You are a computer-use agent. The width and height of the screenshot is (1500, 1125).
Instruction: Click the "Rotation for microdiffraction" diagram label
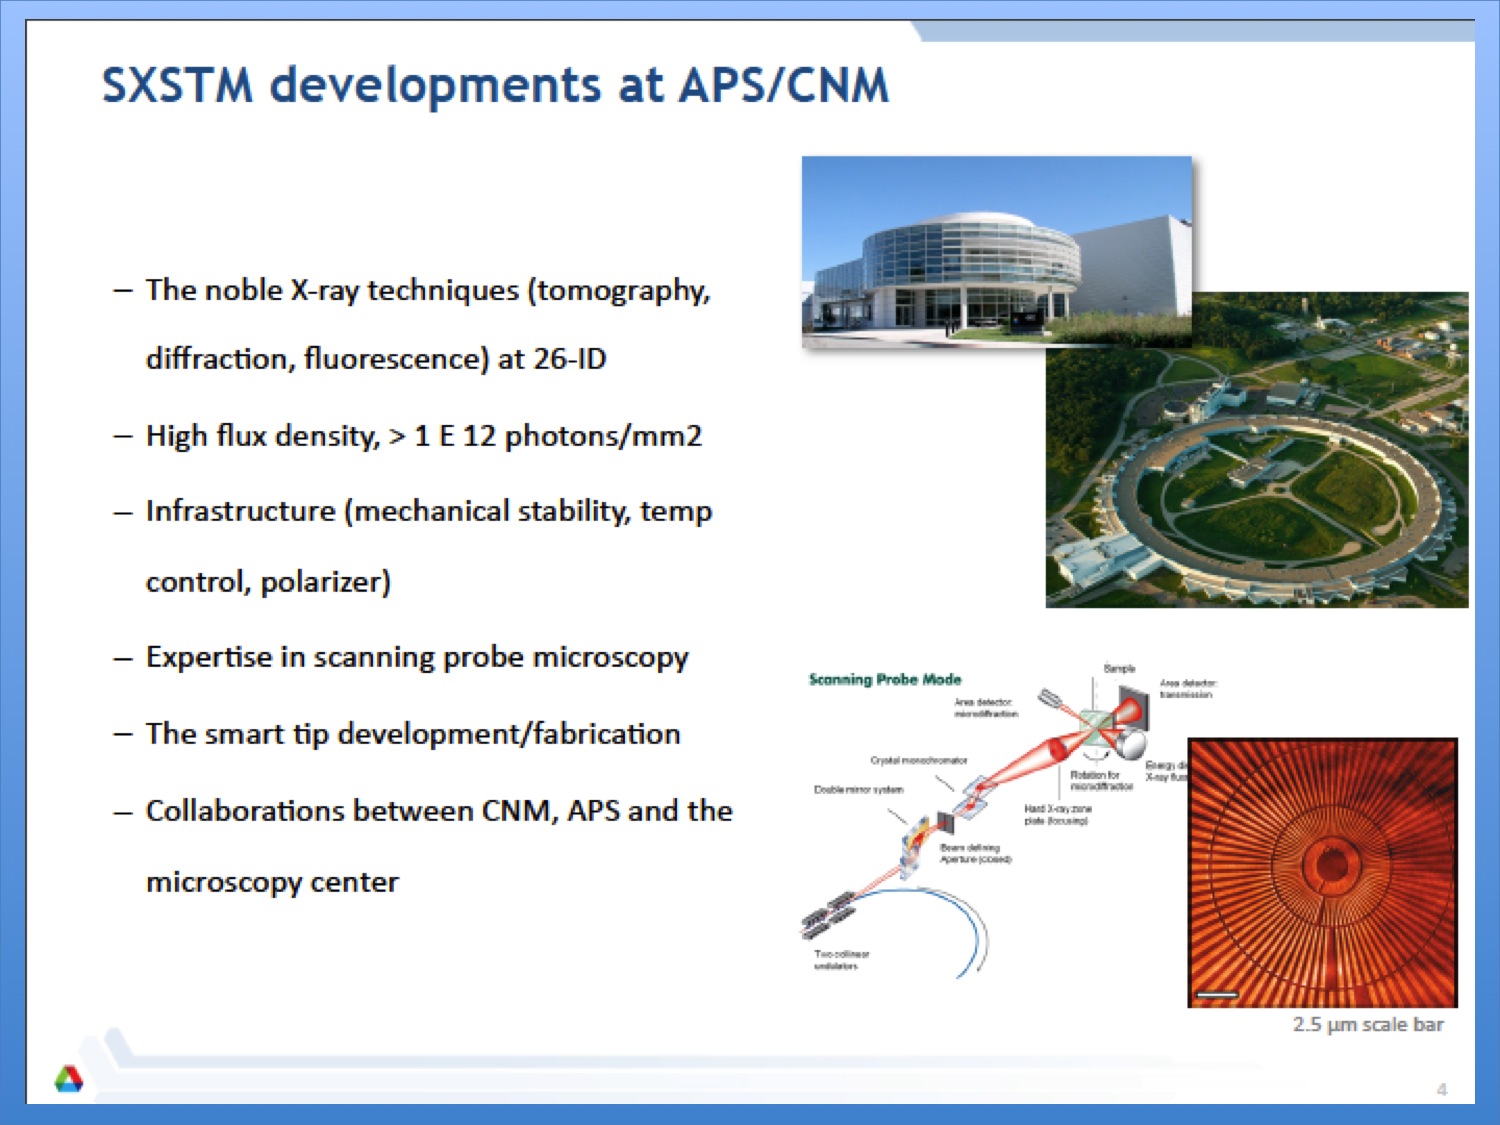click(x=1101, y=780)
